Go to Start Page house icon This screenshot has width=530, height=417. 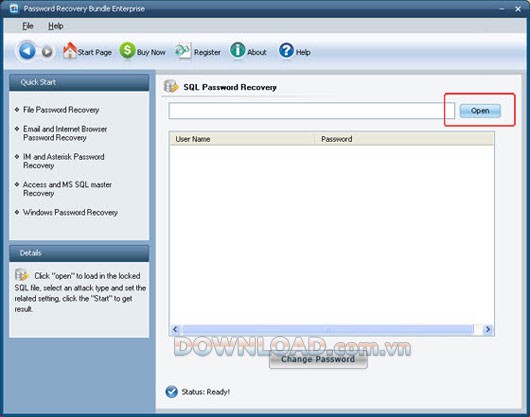pyautogui.click(x=70, y=50)
